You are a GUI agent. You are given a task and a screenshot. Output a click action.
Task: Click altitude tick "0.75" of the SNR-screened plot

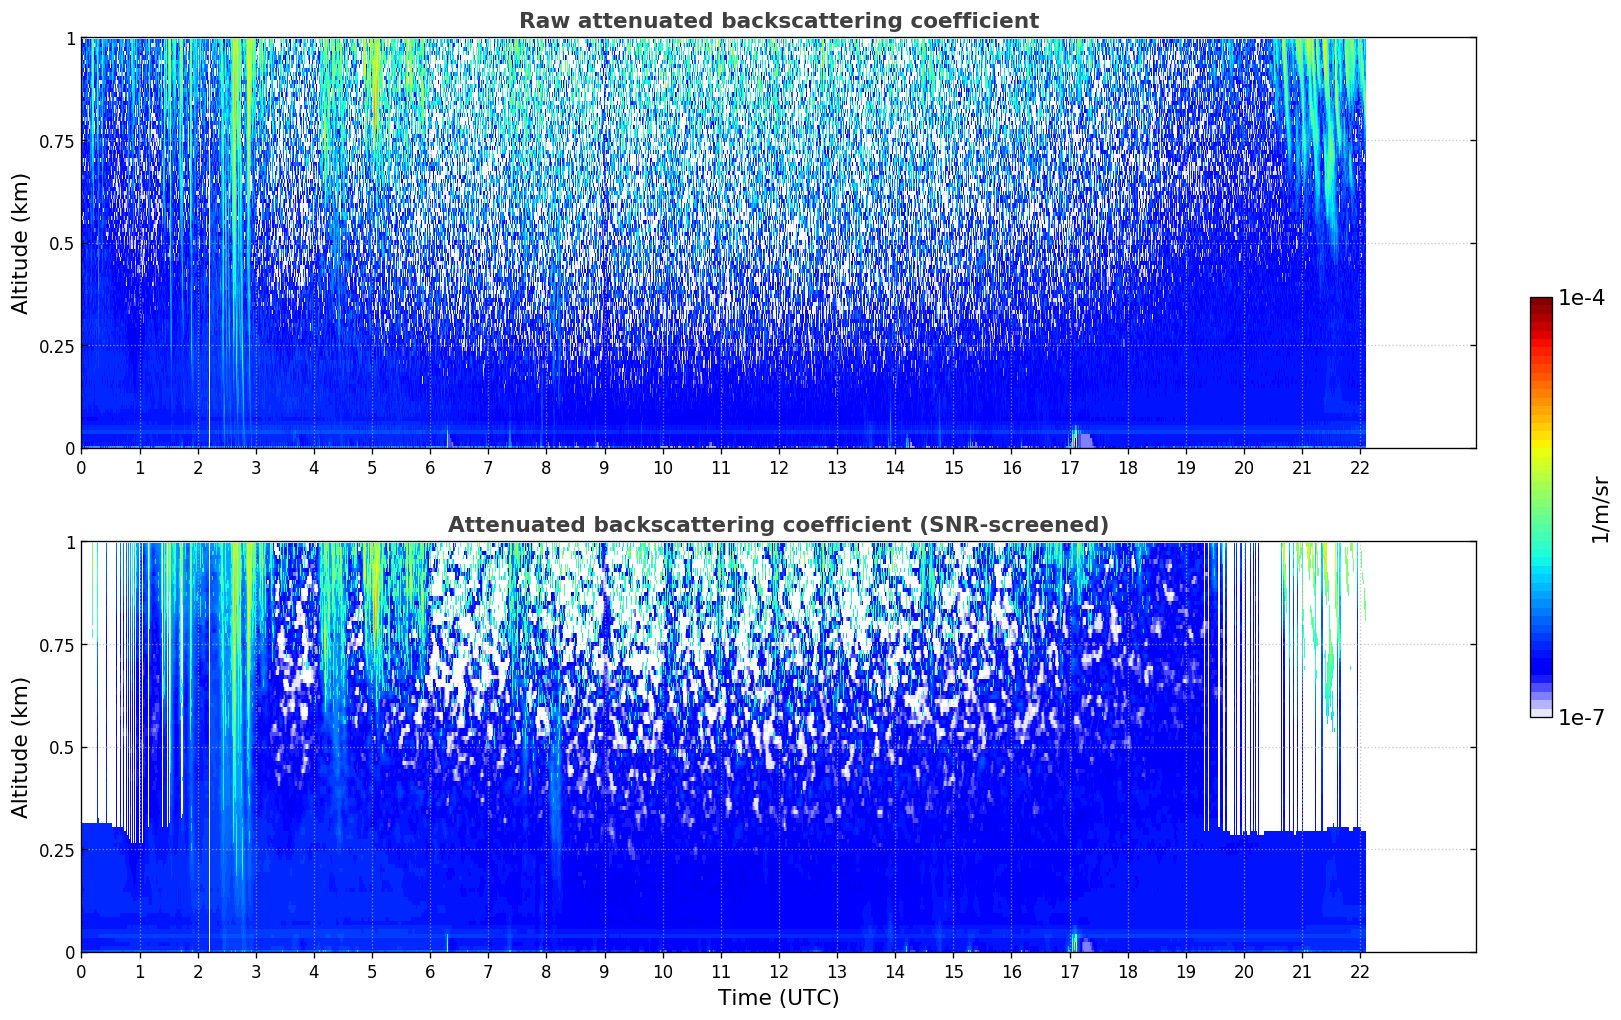(x=56, y=645)
